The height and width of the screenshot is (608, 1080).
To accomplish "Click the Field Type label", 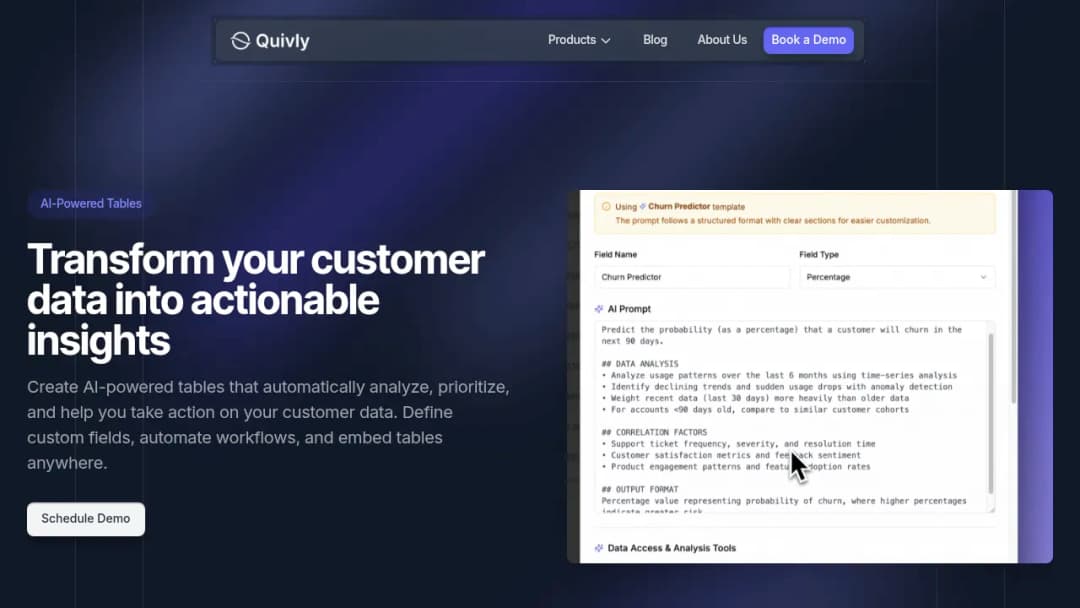I will [819, 255].
